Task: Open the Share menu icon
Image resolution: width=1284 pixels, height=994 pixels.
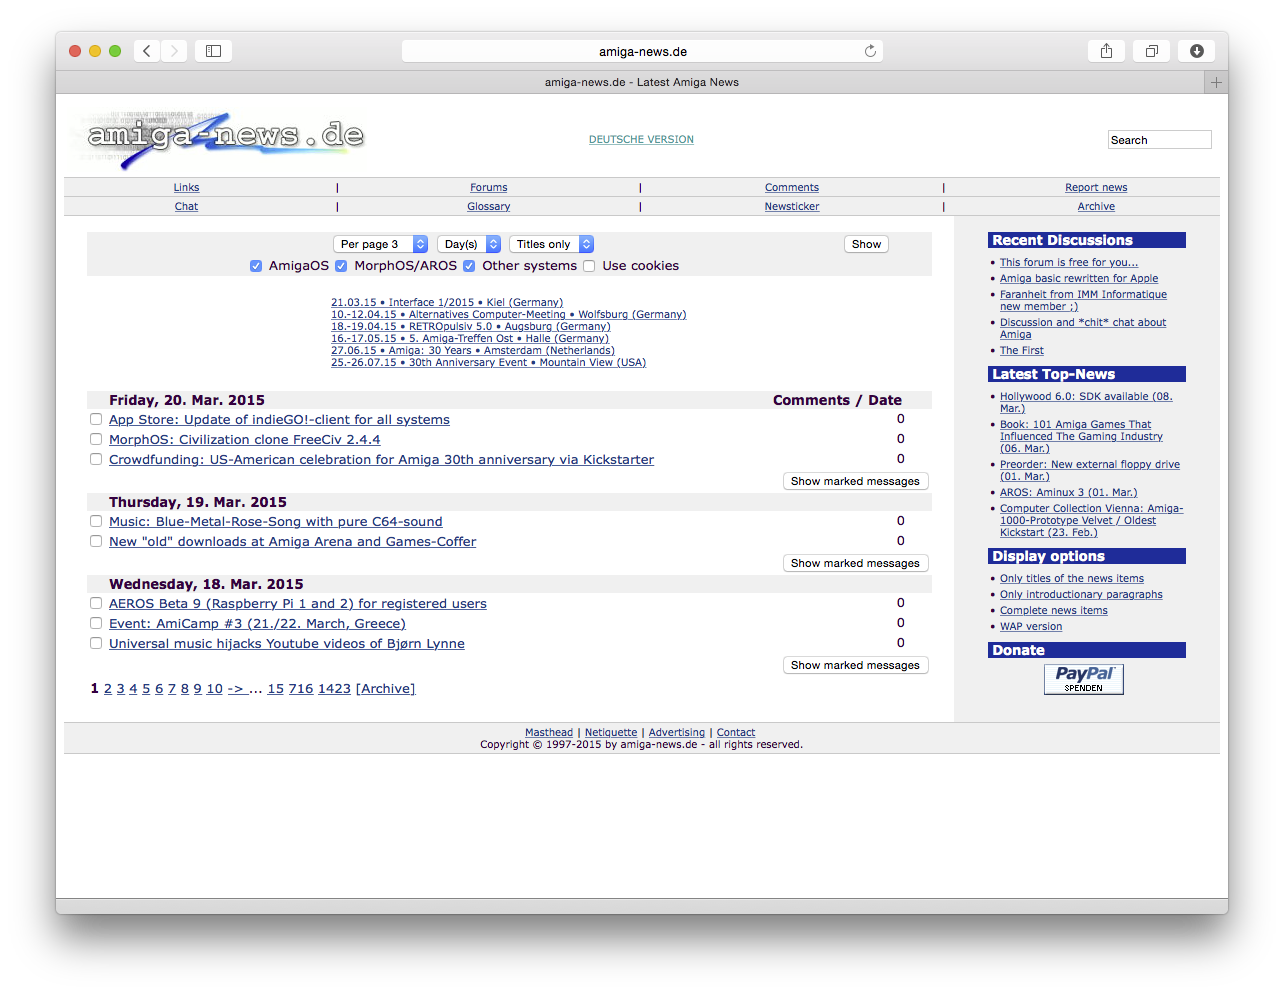Action: click(1106, 51)
